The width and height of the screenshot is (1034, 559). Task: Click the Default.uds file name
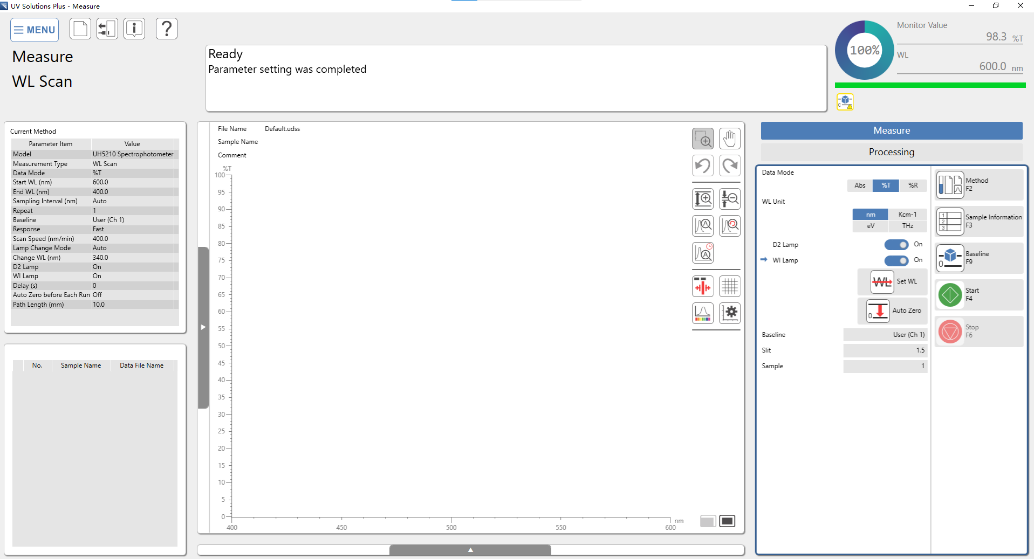click(282, 129)
